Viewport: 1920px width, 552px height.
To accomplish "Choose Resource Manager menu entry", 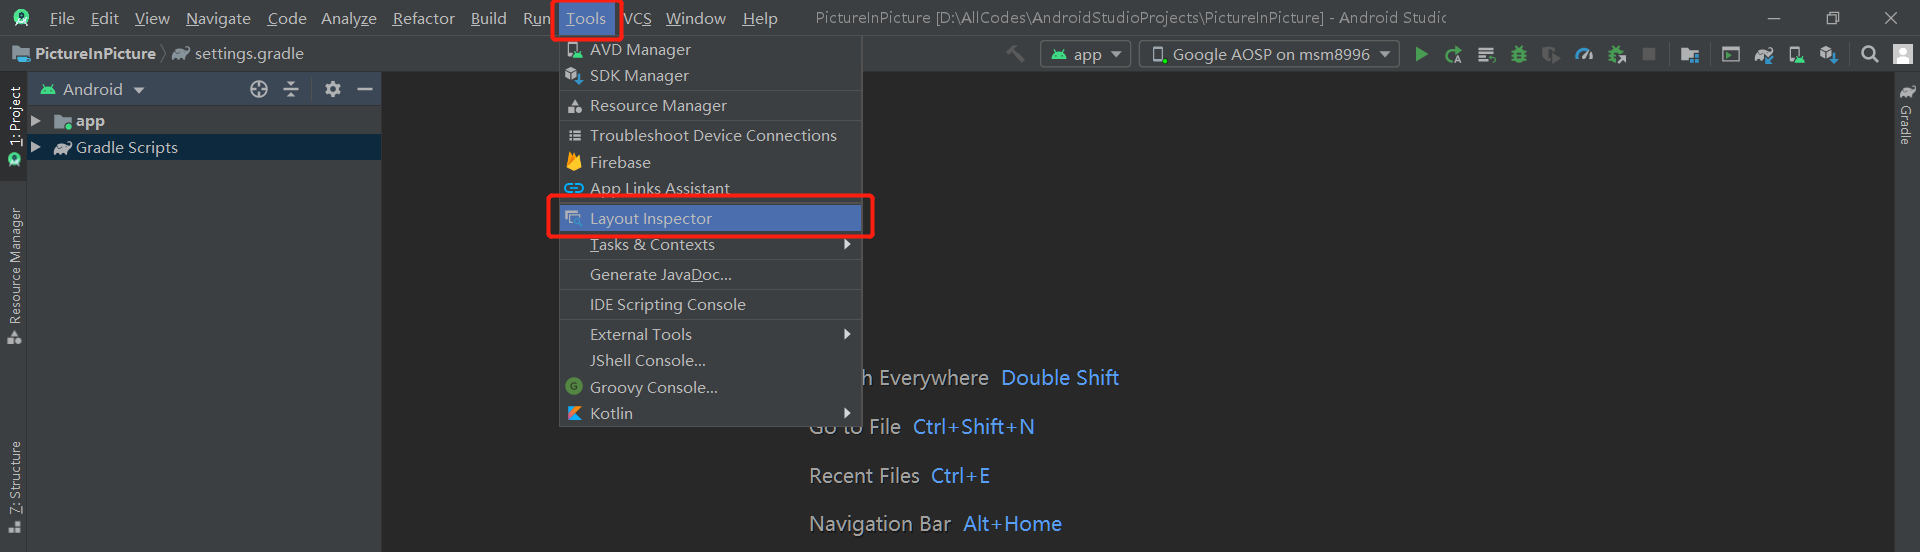I will coord(710,105).
